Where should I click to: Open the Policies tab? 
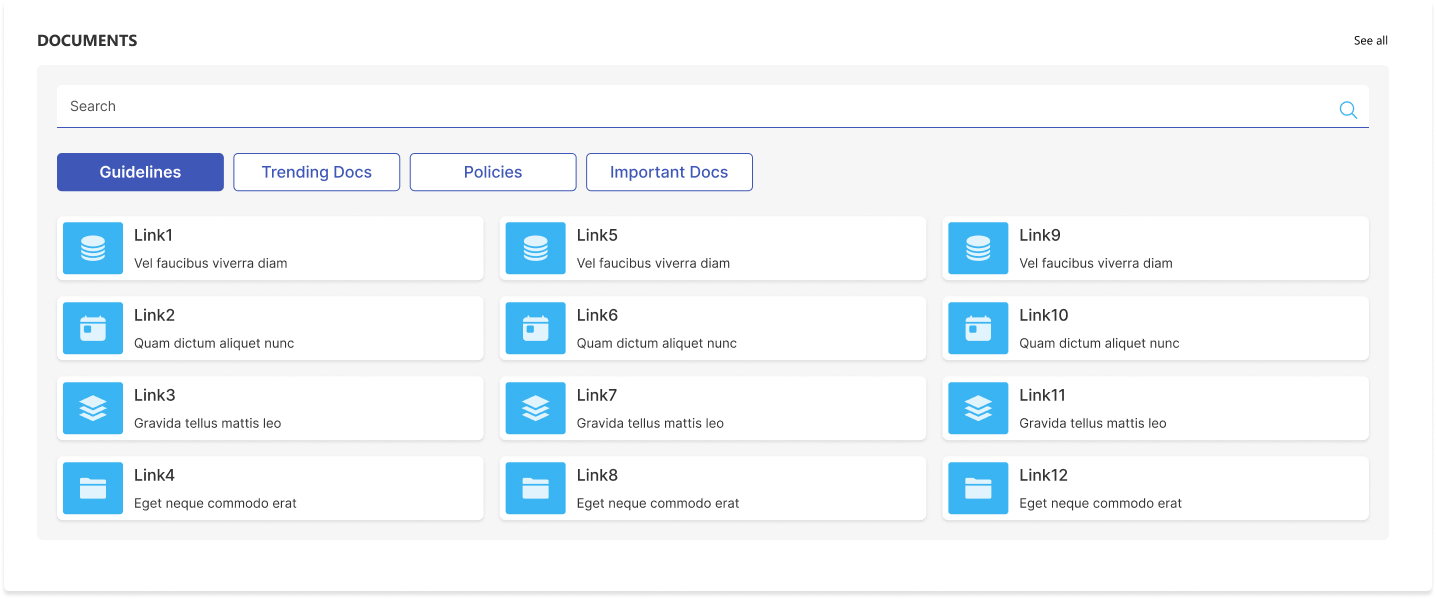pyautogui.click(x=492, y=171)
